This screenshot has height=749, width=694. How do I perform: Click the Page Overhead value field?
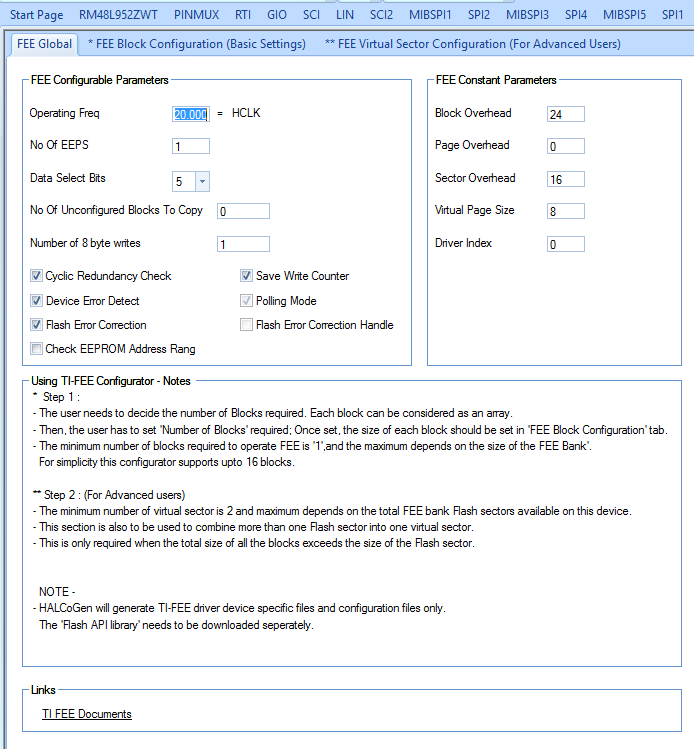[566, 146]
